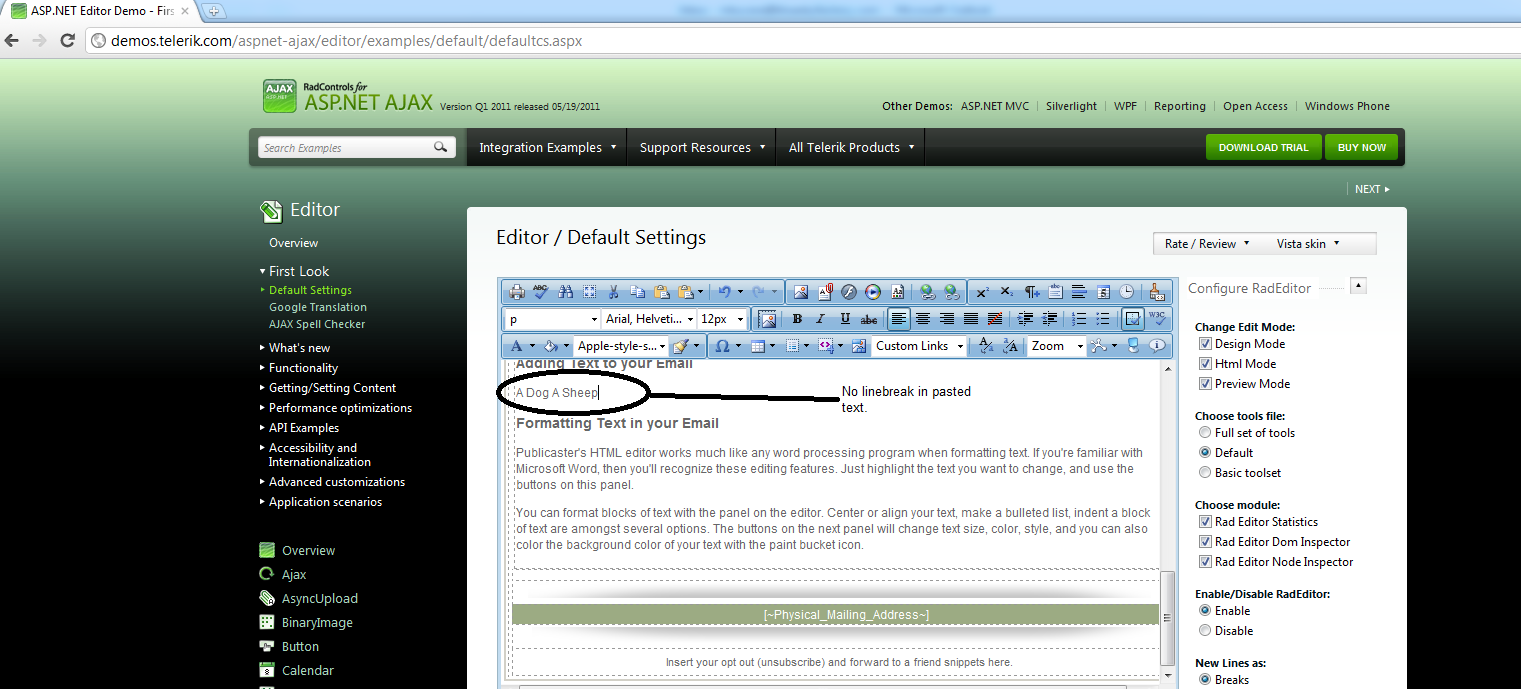Run the ABC spell check tool
The height and width of the screenshot is (689, 1521).
(x=541, y=292)
